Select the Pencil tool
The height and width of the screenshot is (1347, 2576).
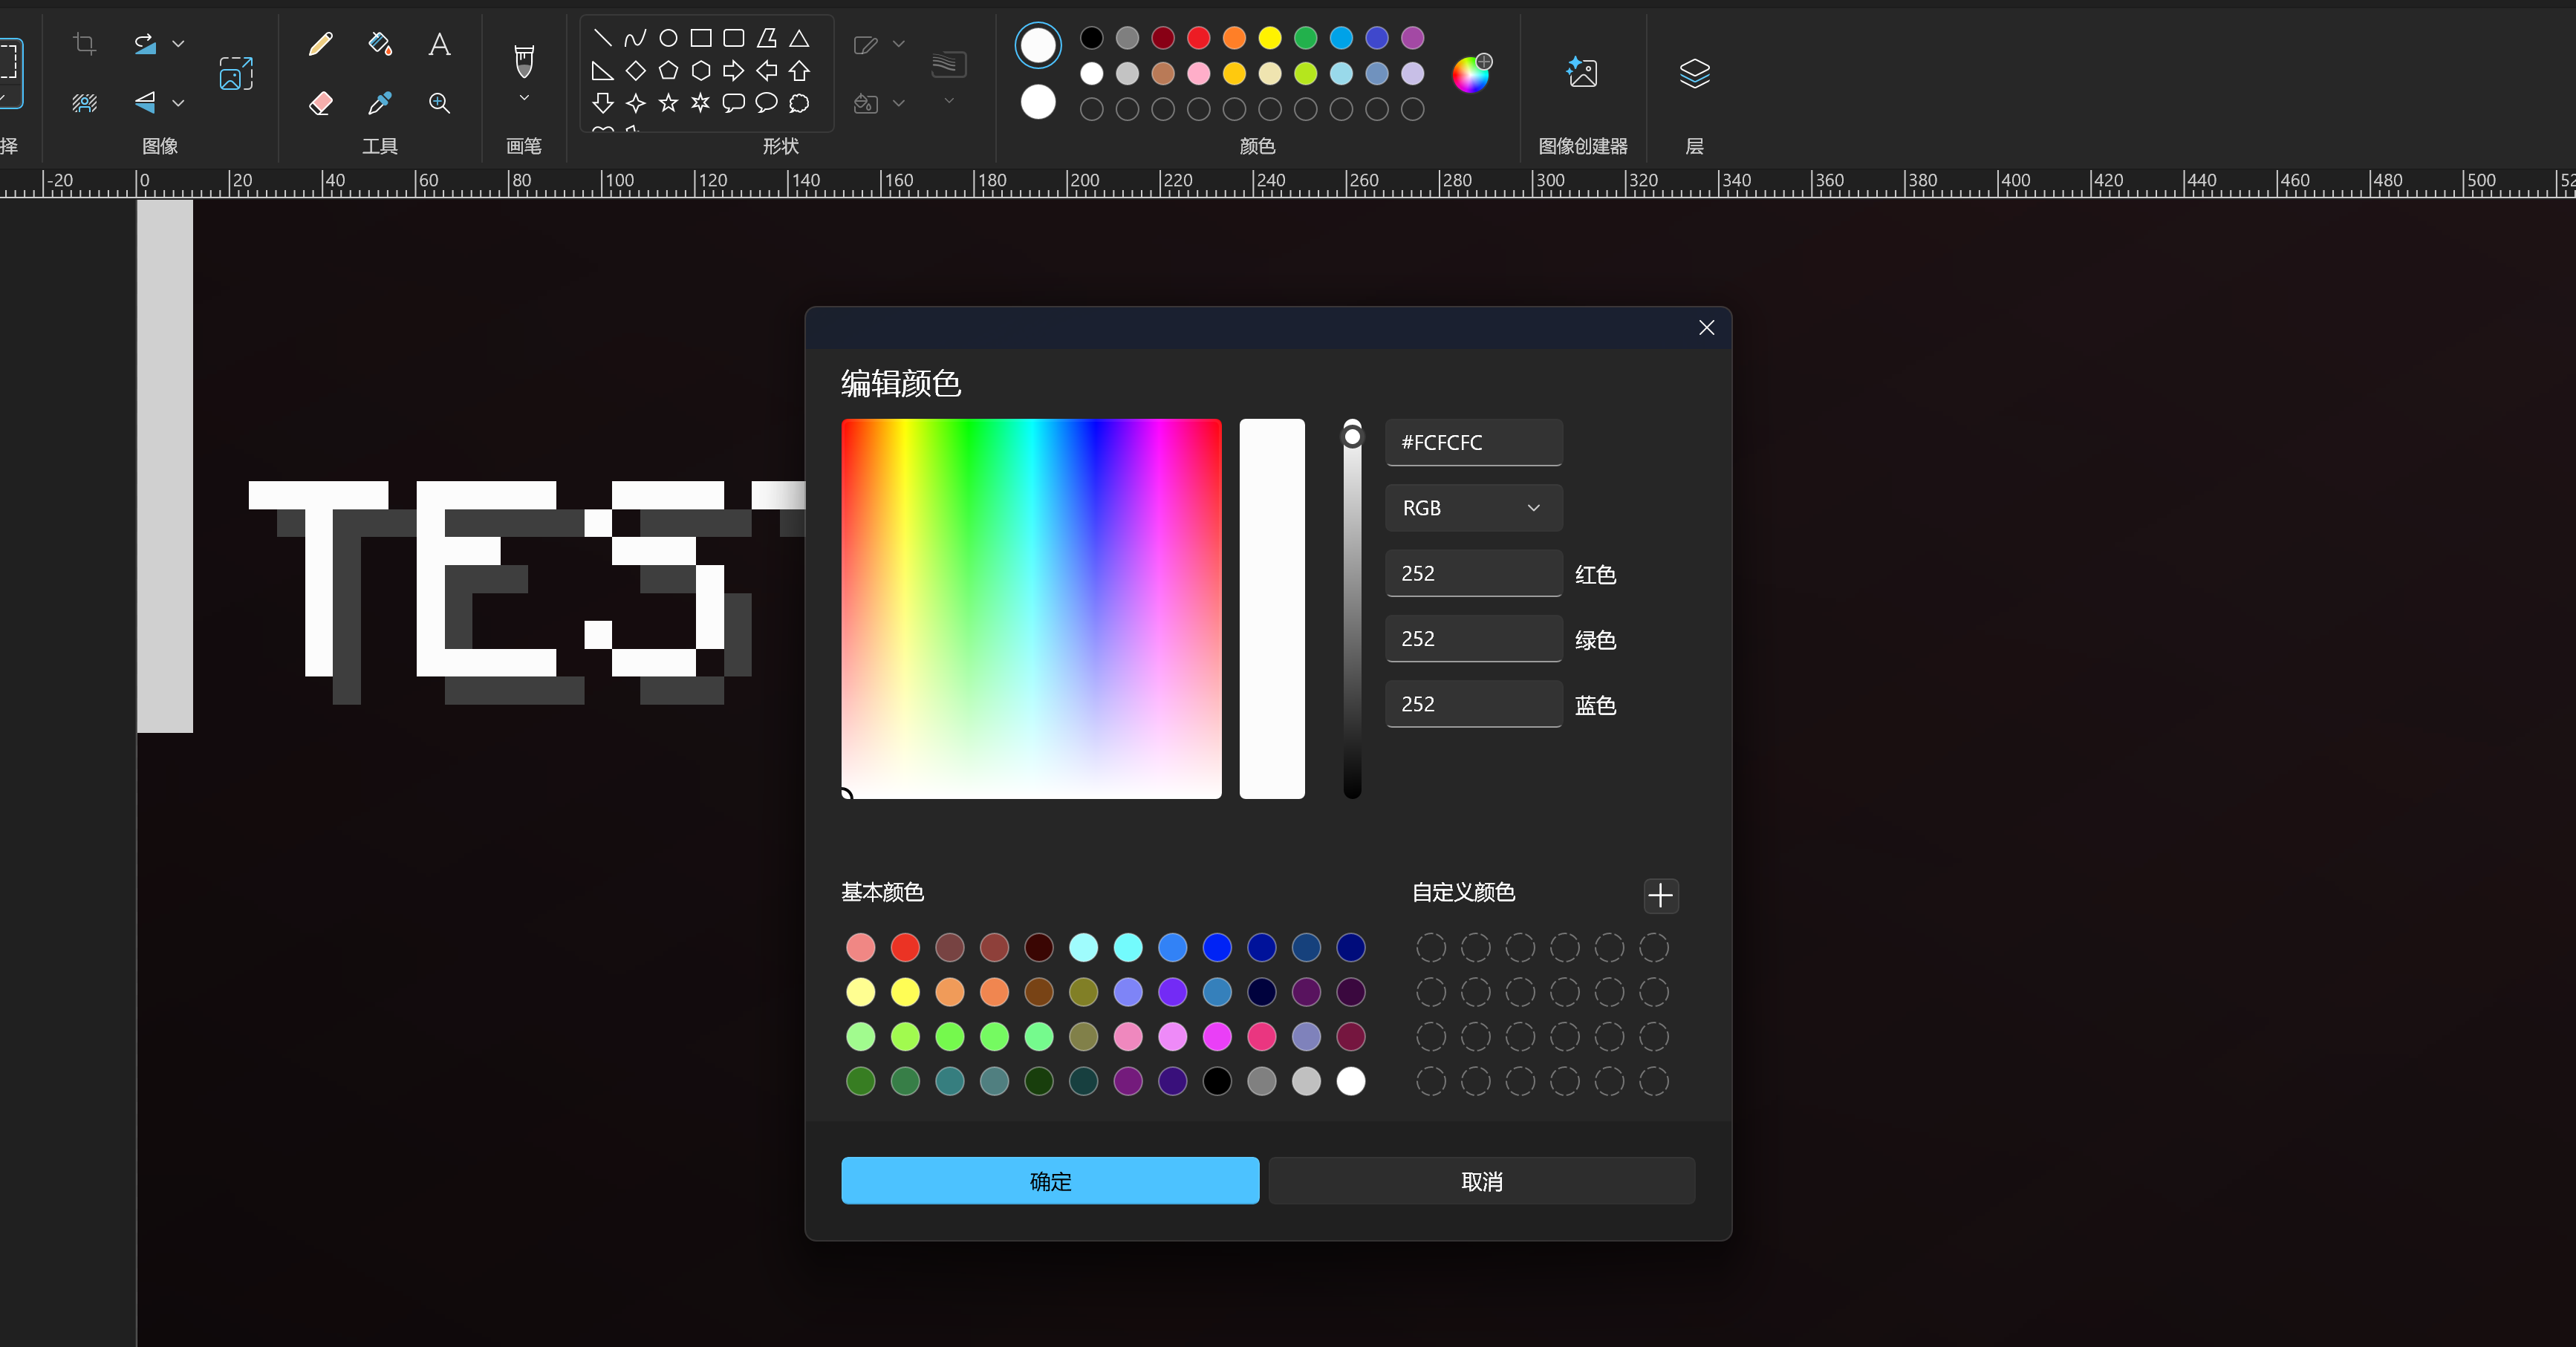pyautogui.click(x=320, y=44)
